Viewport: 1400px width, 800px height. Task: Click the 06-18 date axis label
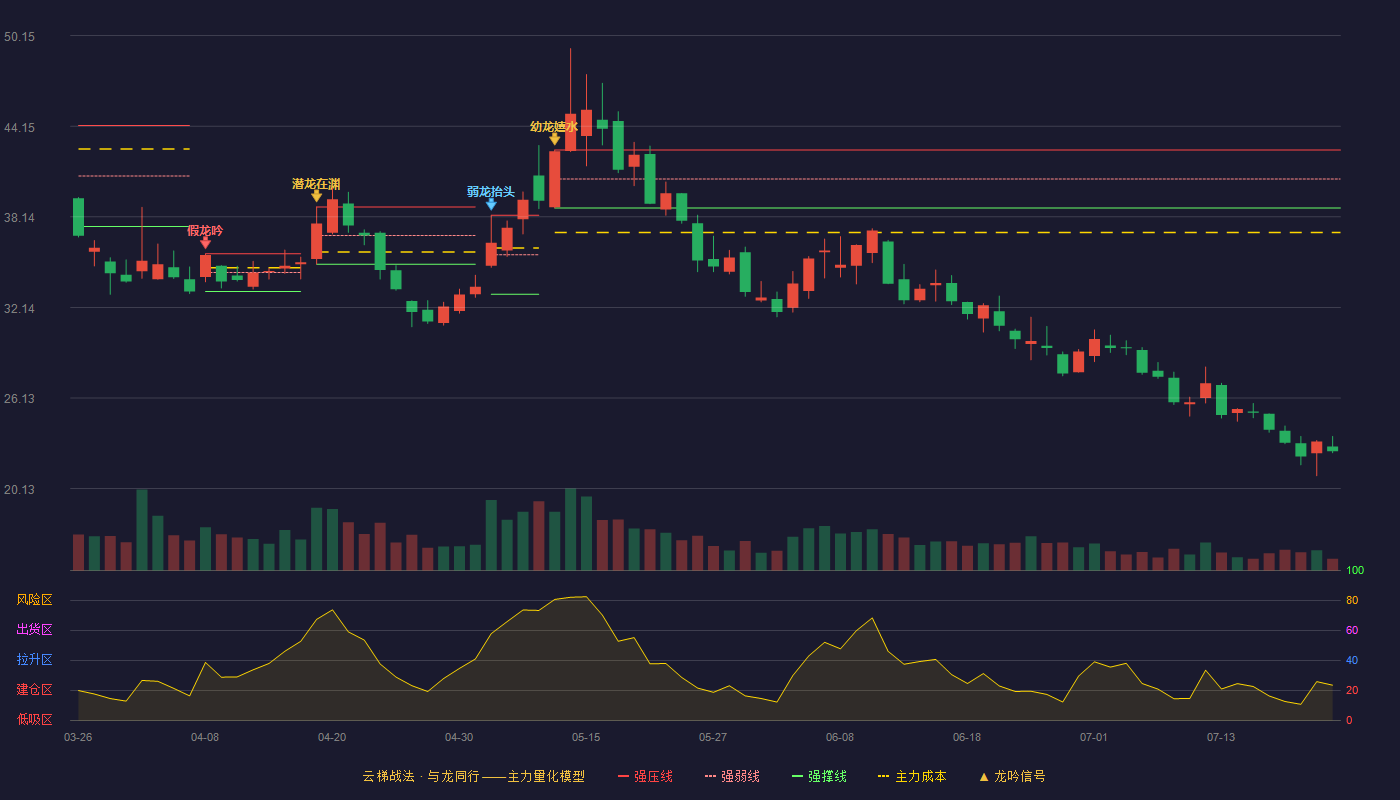[967, 737]
